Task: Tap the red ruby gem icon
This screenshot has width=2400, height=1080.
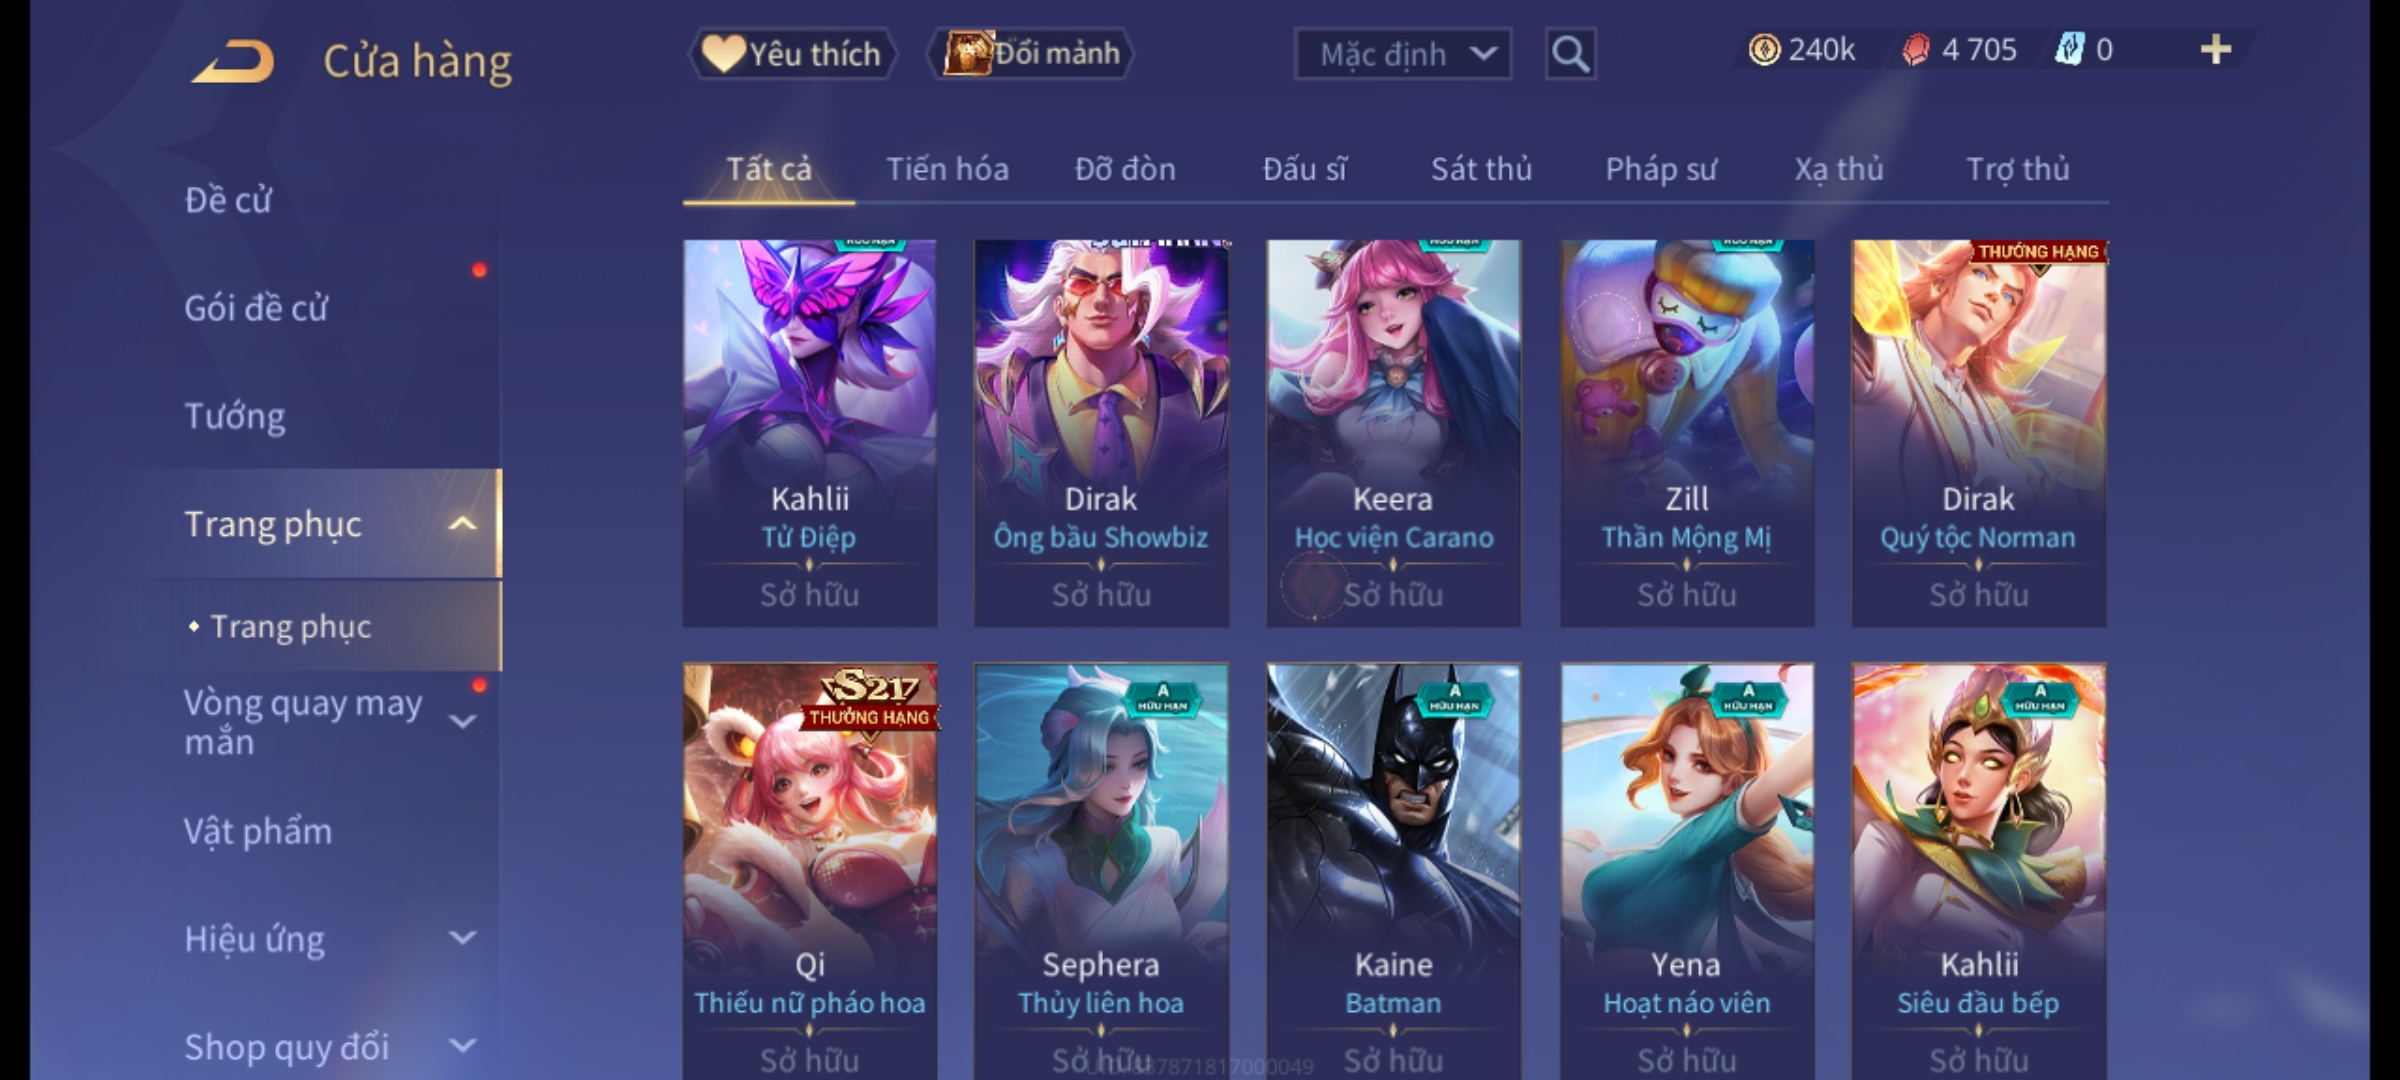Action: tap(1915, 50)
